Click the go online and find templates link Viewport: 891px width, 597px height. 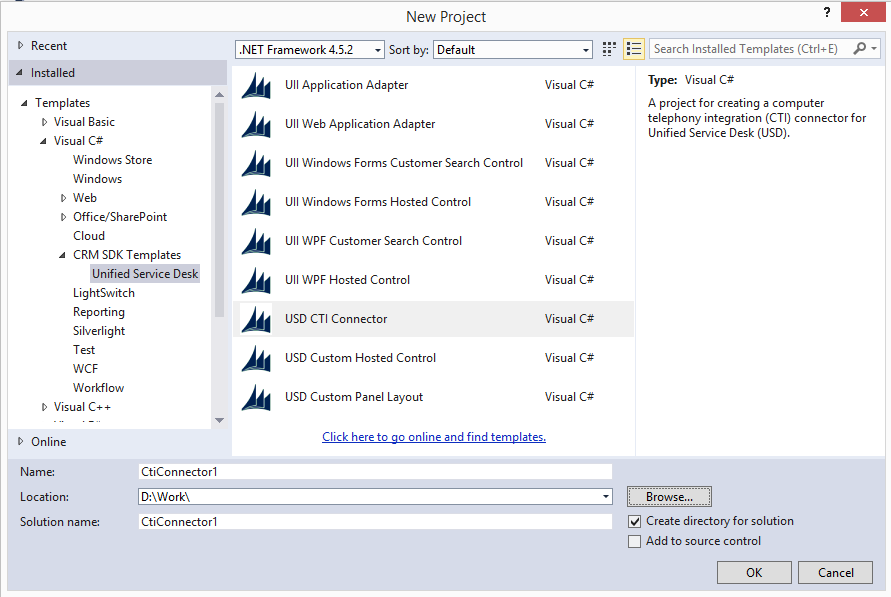tap(433, 437)
